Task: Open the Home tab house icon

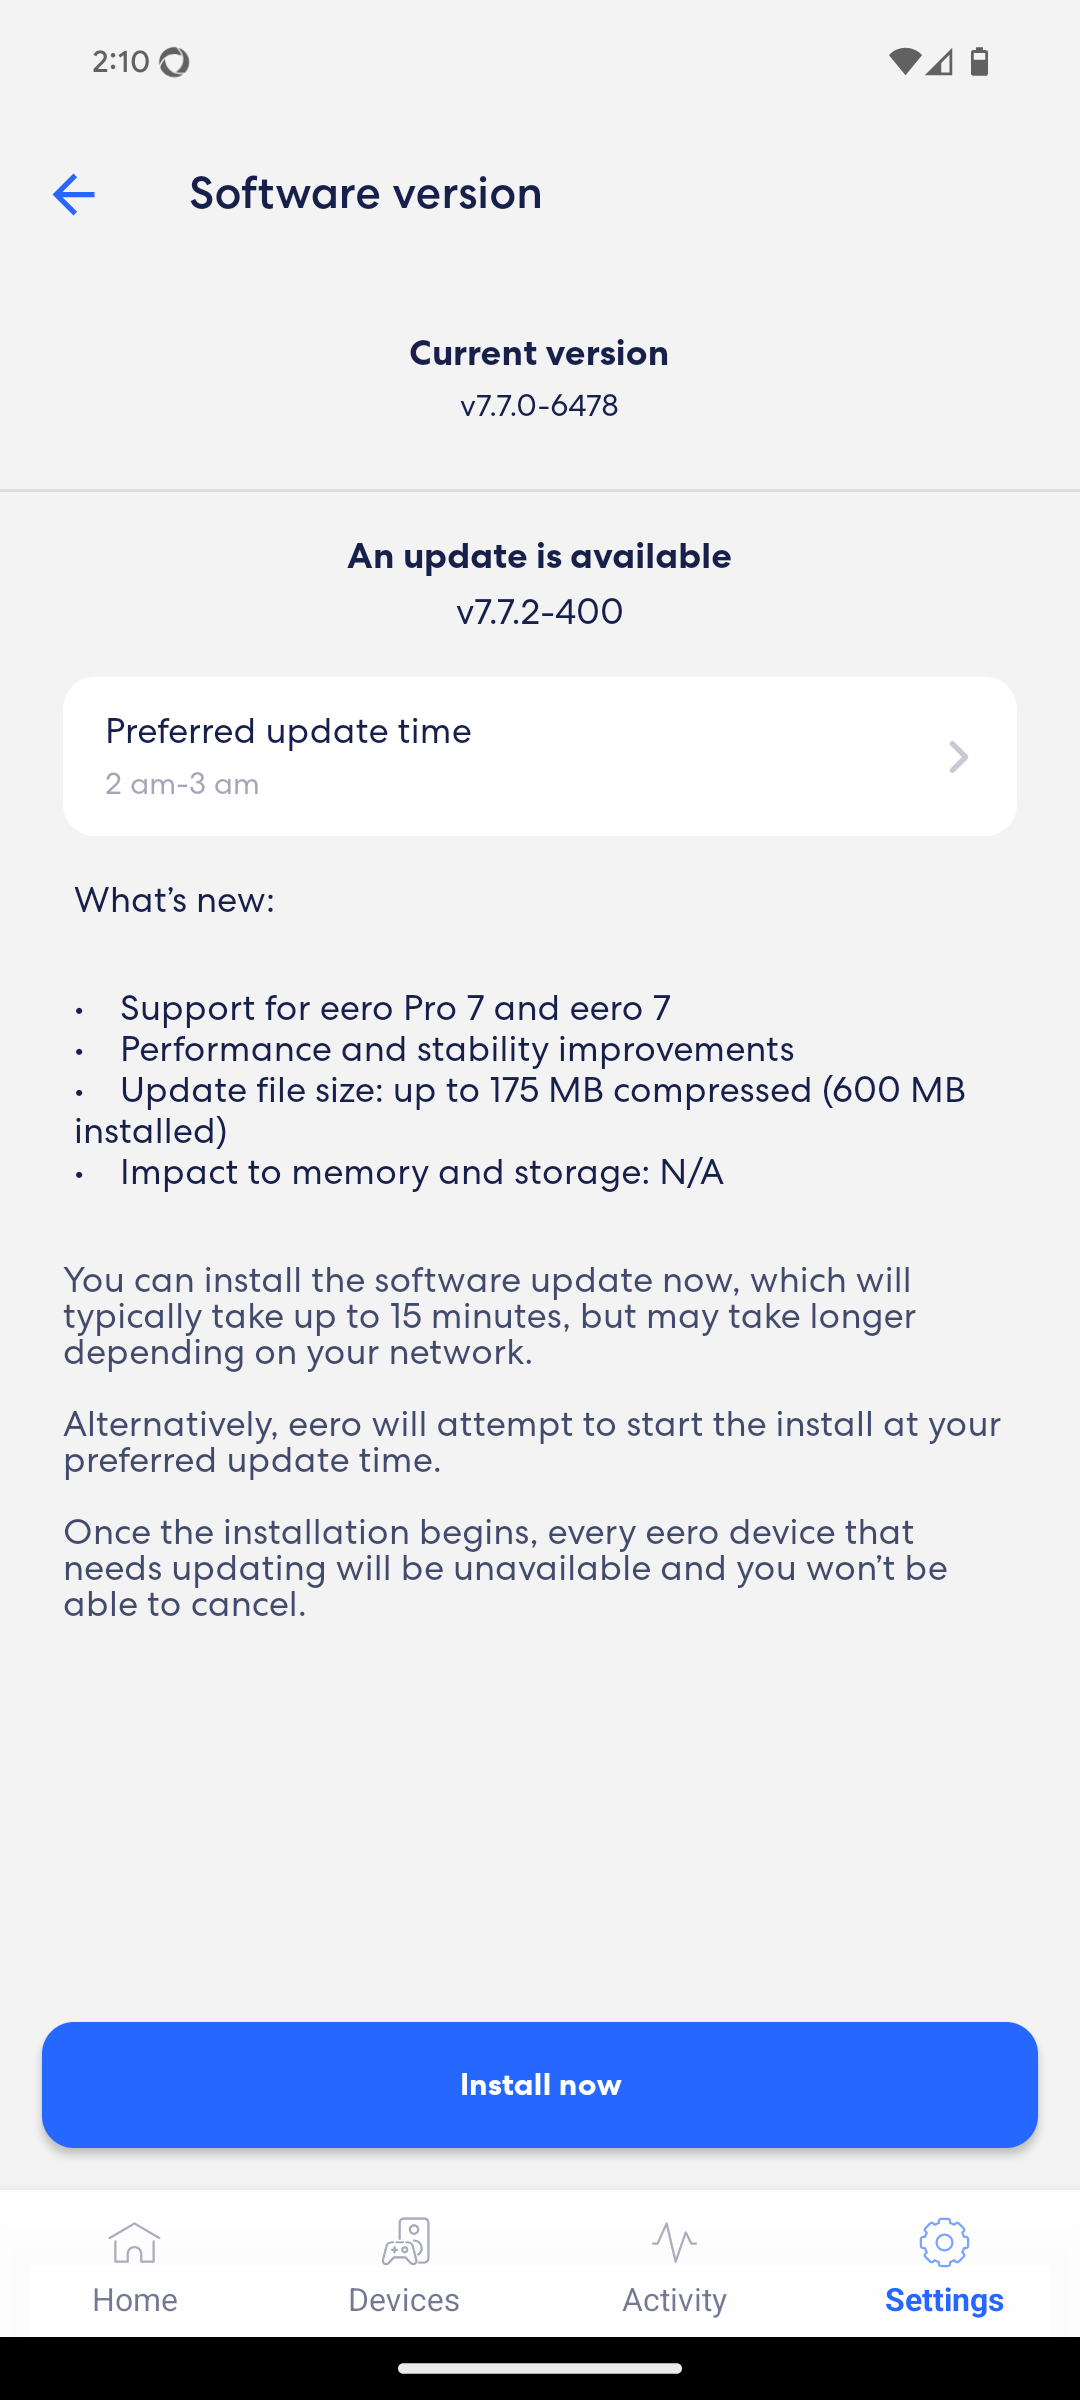Action: (135, 2242)
